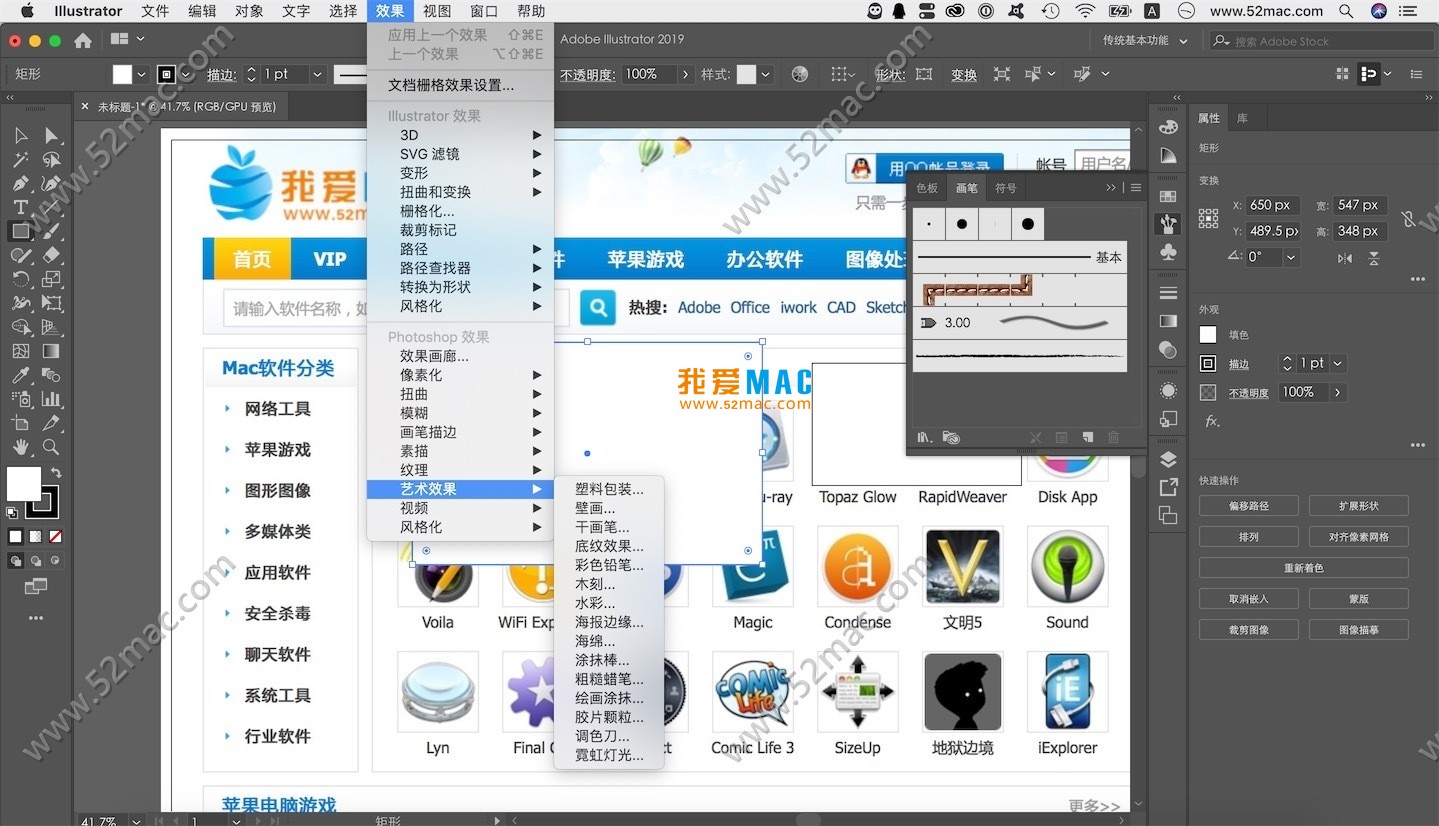Open the Color panel palette icon

(1168, 127)
